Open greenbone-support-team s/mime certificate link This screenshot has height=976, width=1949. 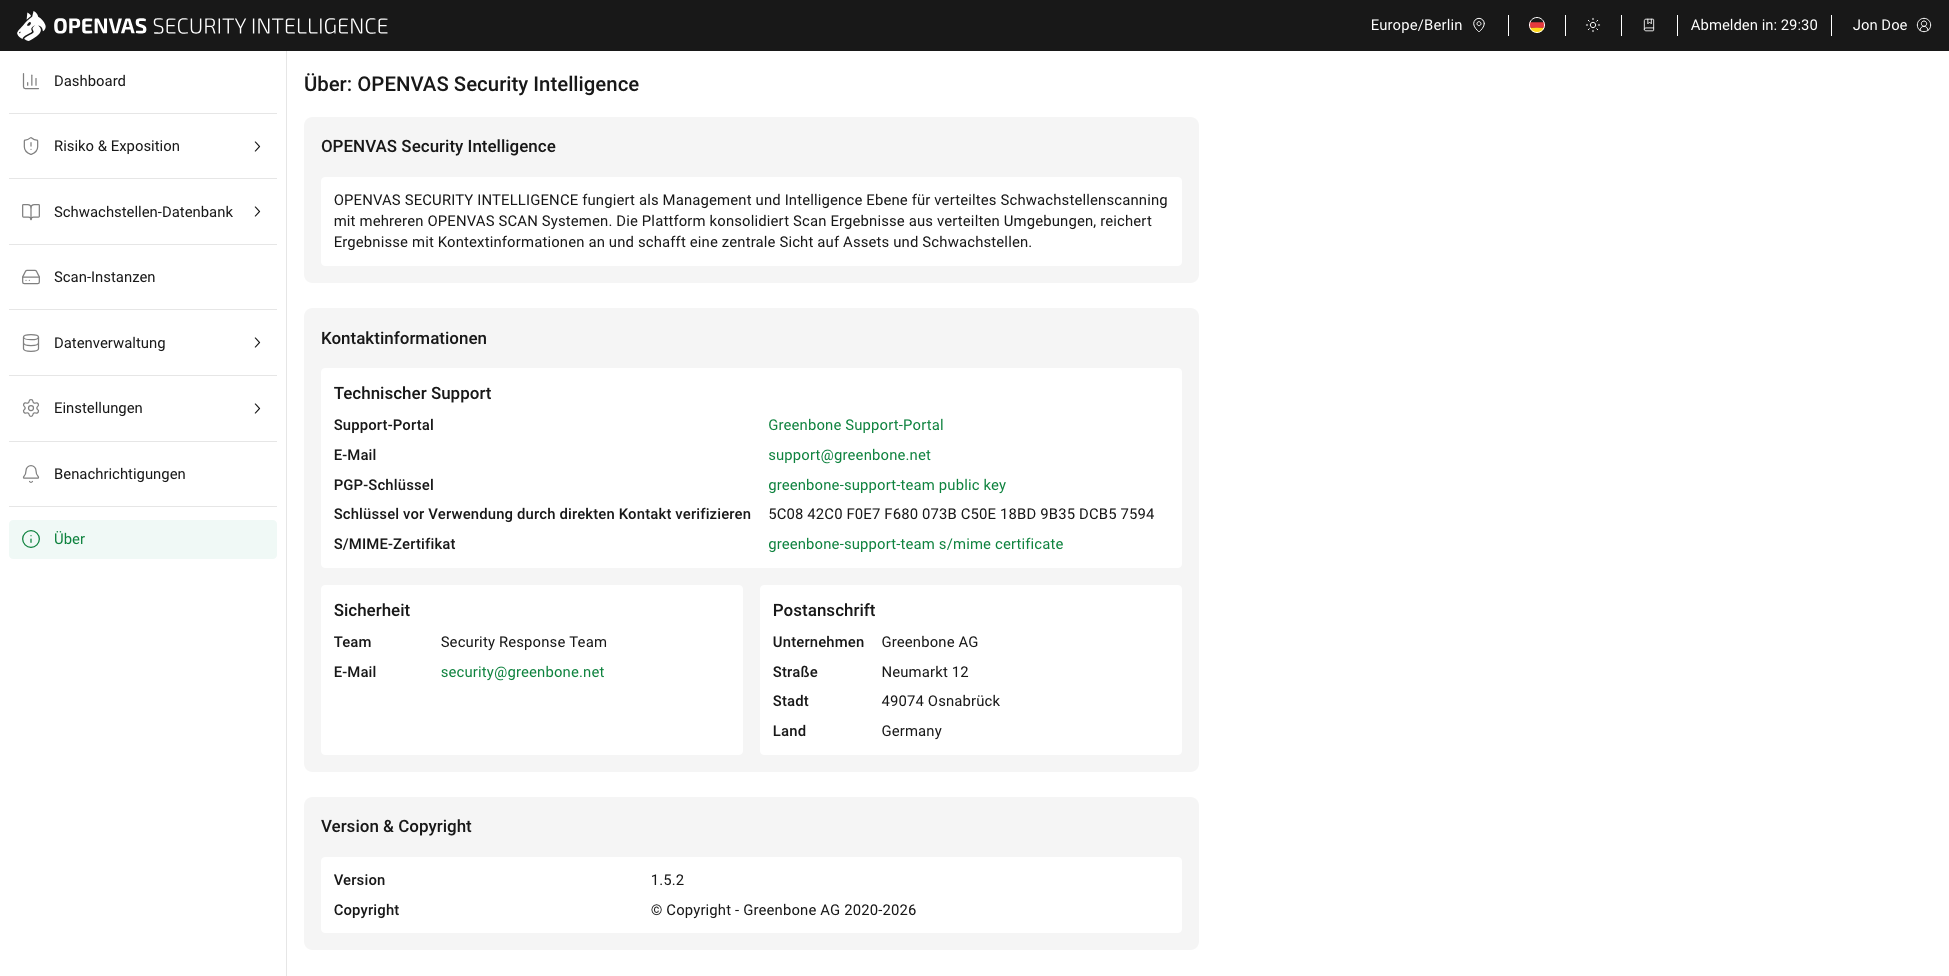click(x=916, y=544)
